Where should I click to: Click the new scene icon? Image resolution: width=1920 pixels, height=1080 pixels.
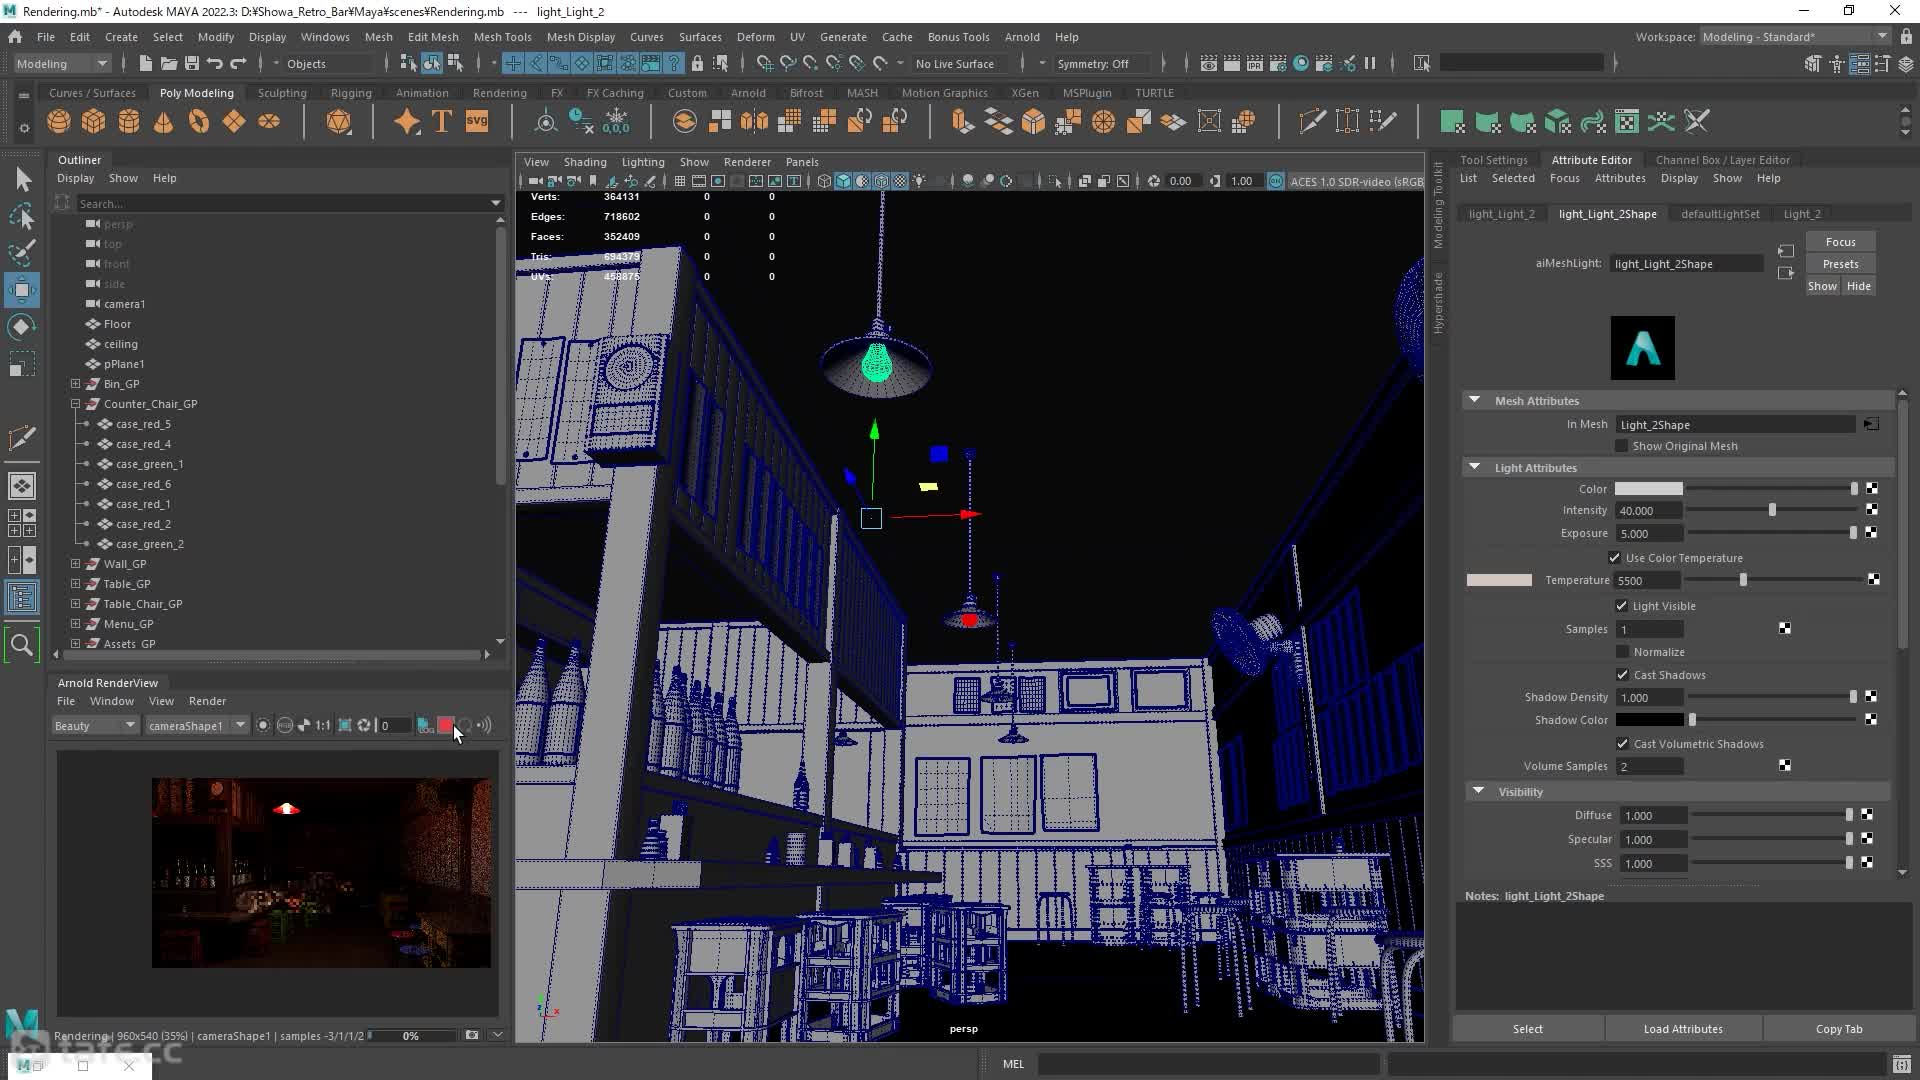pyautogui.click(x=145, y=63)
